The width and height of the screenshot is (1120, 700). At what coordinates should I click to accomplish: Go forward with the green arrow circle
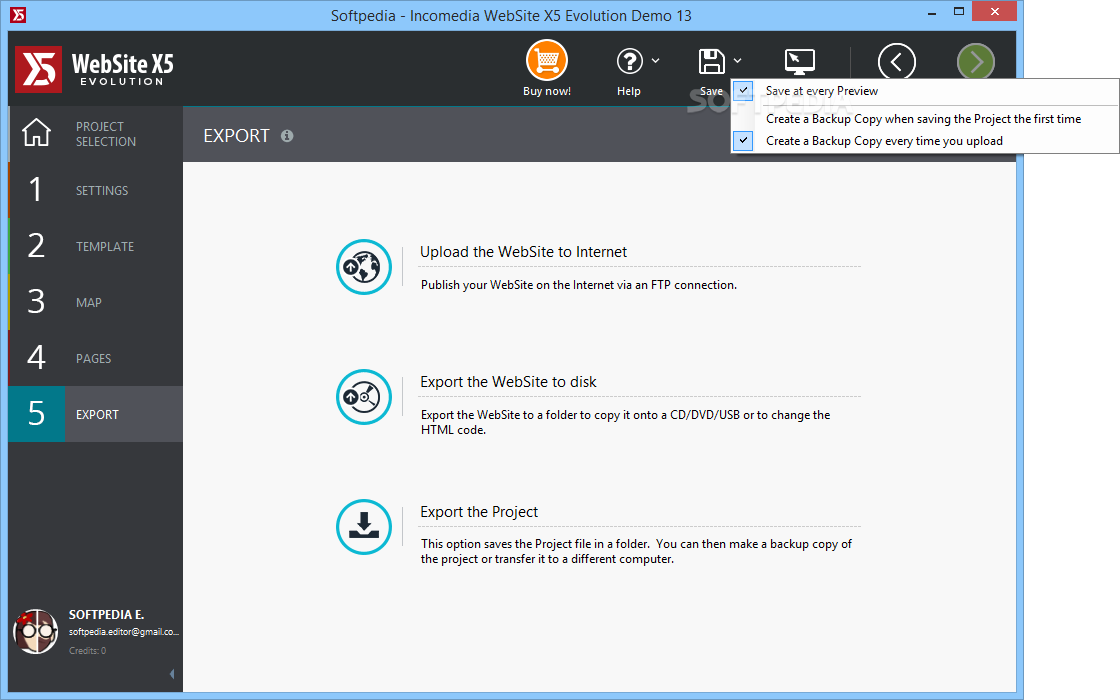[976, 62]
